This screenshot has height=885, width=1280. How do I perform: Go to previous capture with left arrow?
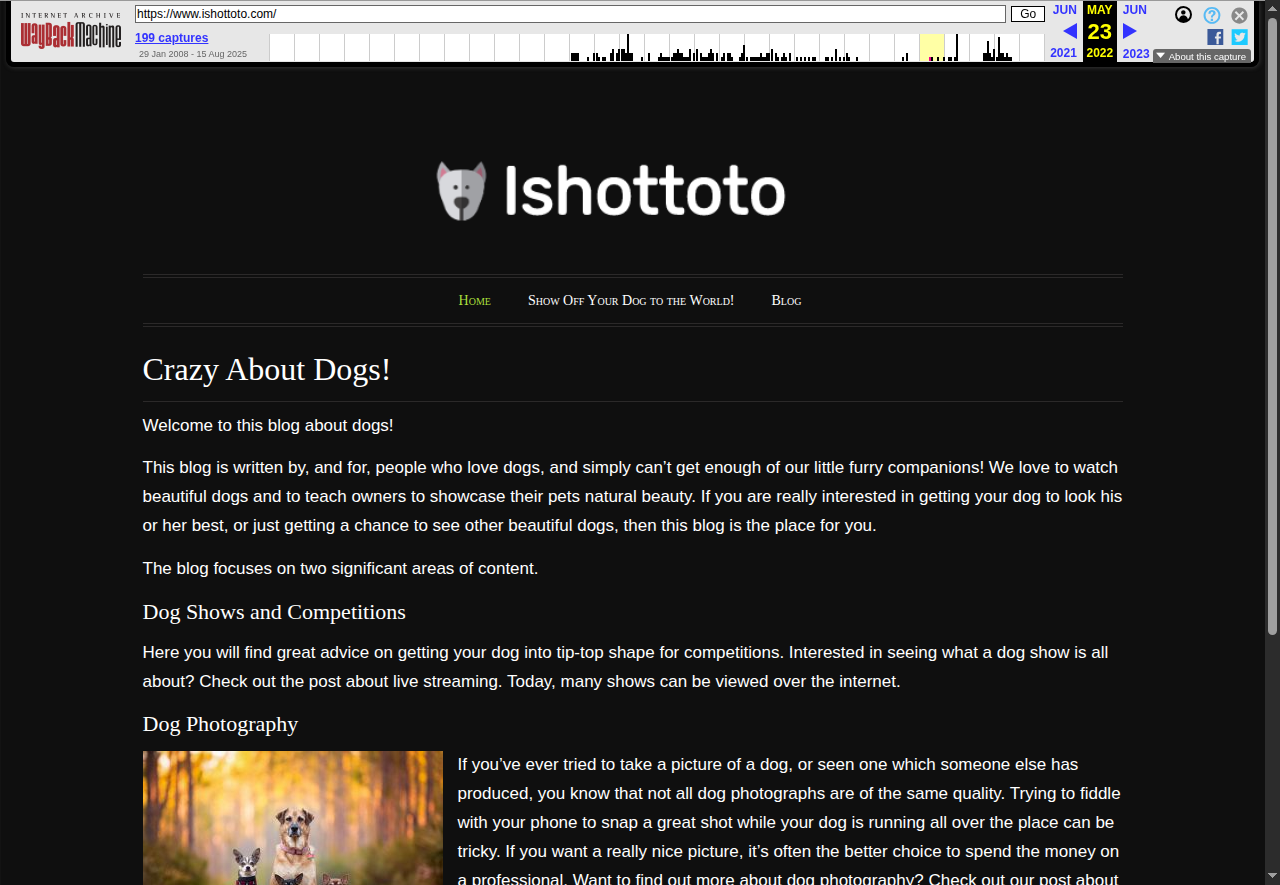tap(1069, 31)
